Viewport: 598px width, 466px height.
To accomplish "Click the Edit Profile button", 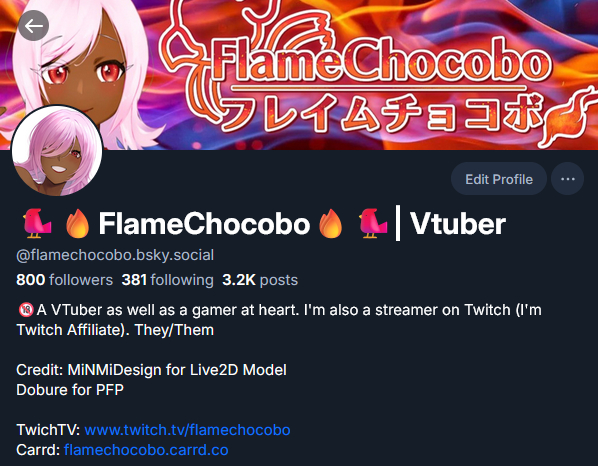I will [x=498, y=179].
